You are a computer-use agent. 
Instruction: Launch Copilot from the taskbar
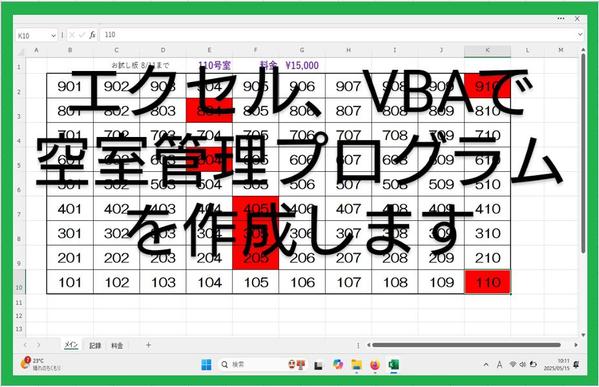pos(338,364)
